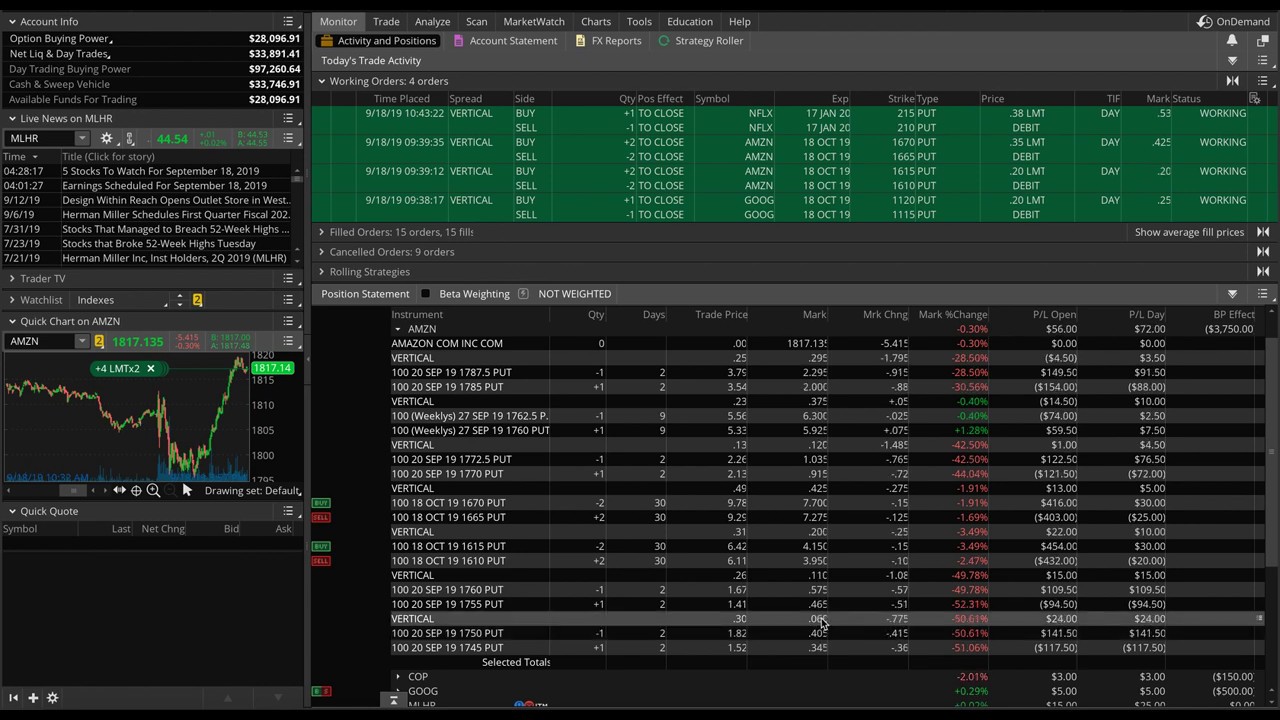Collapse the Account Info panel
The image size is (1280, 720).
[12, 21]
